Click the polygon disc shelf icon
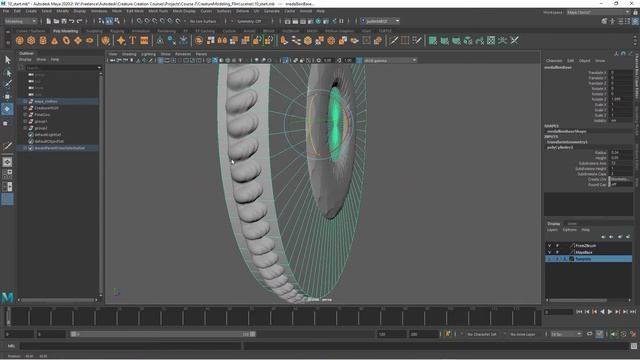The width and height of the screenshot is (640, 360). click(89, 40)
